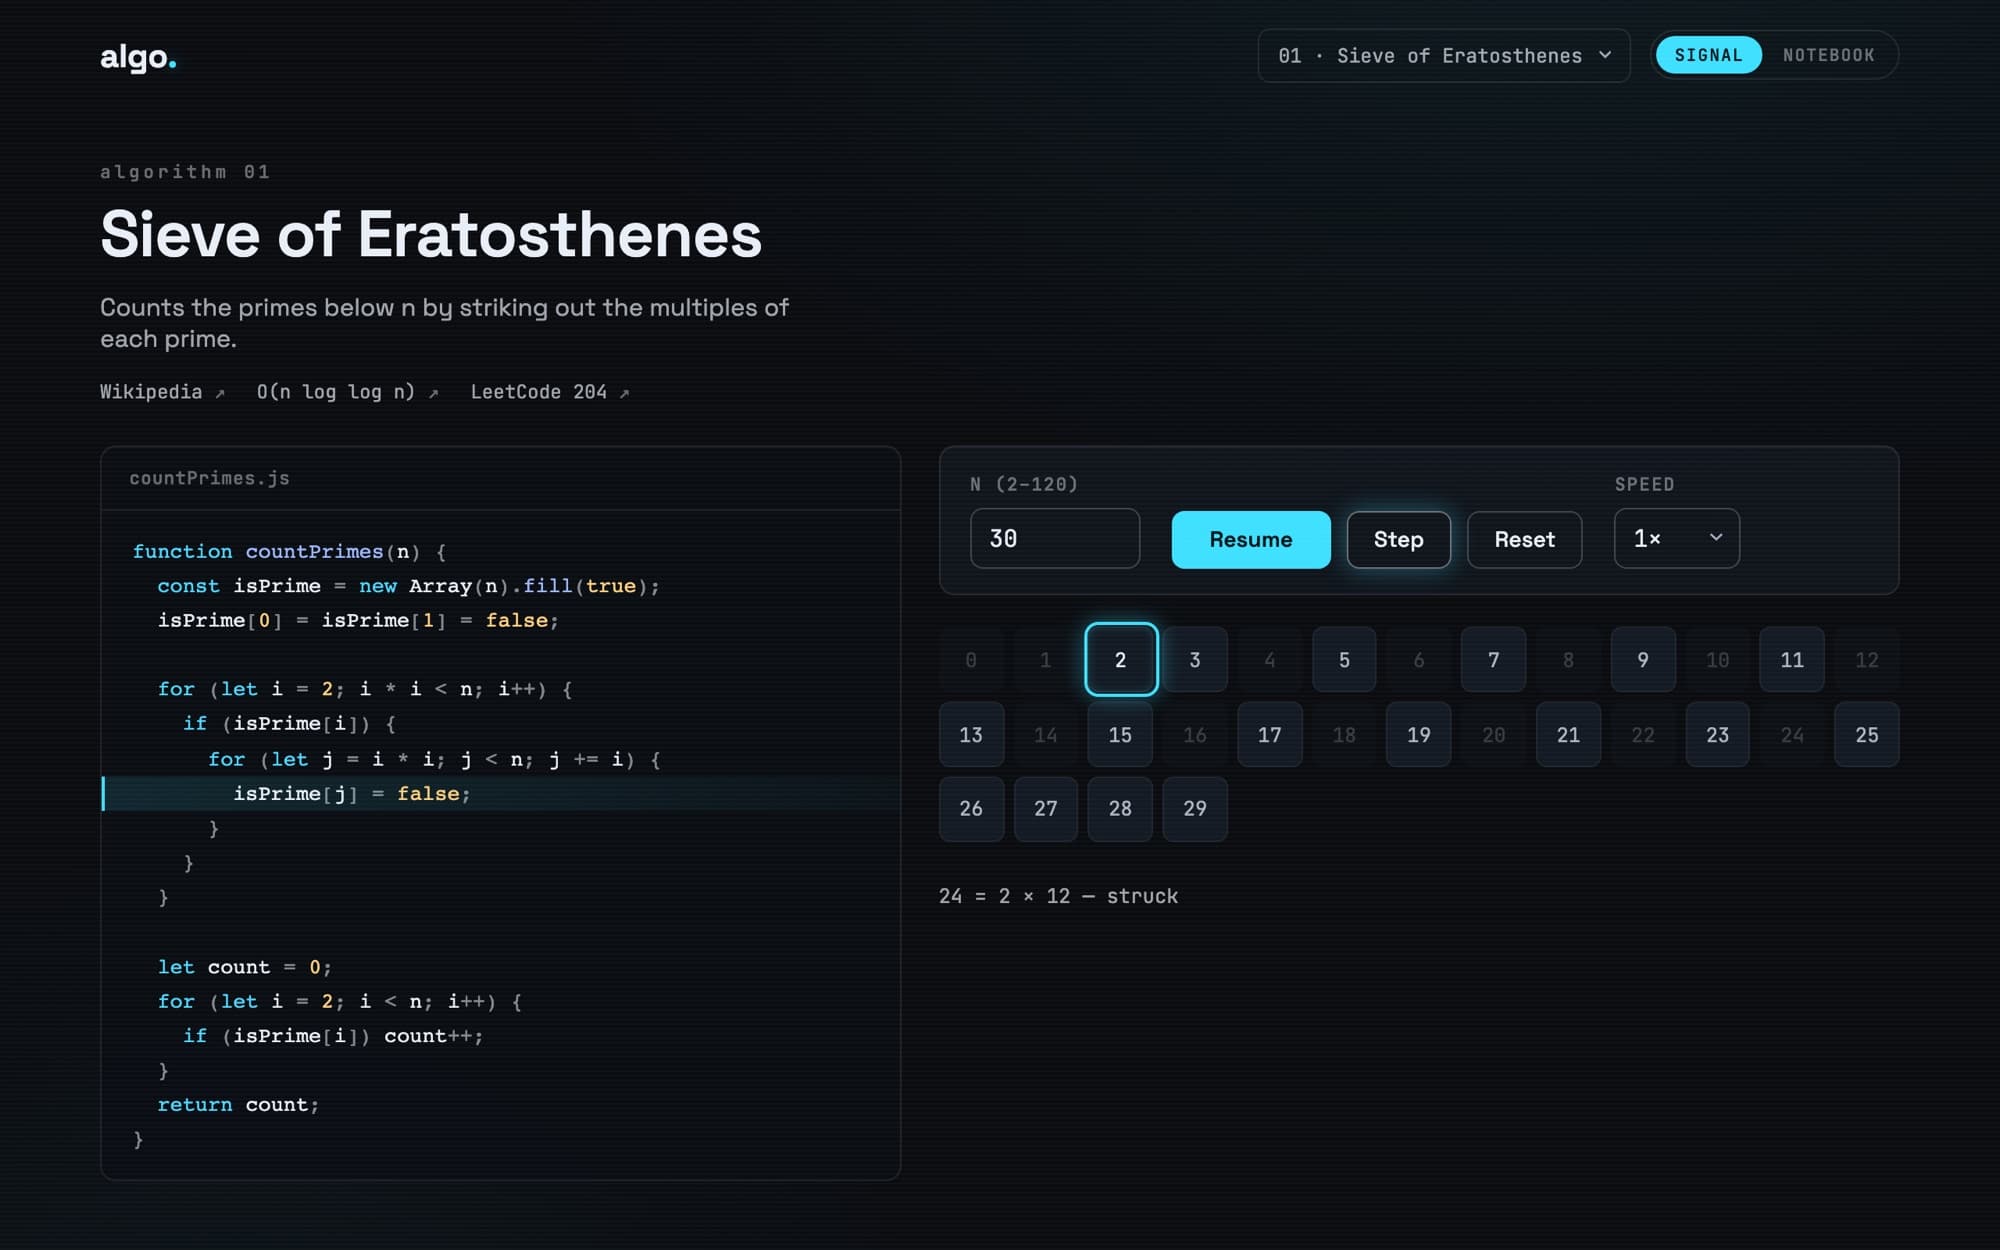Click the 'return count;' code line
This screenshot has height=1250, width=2000.
point(238,1105)
